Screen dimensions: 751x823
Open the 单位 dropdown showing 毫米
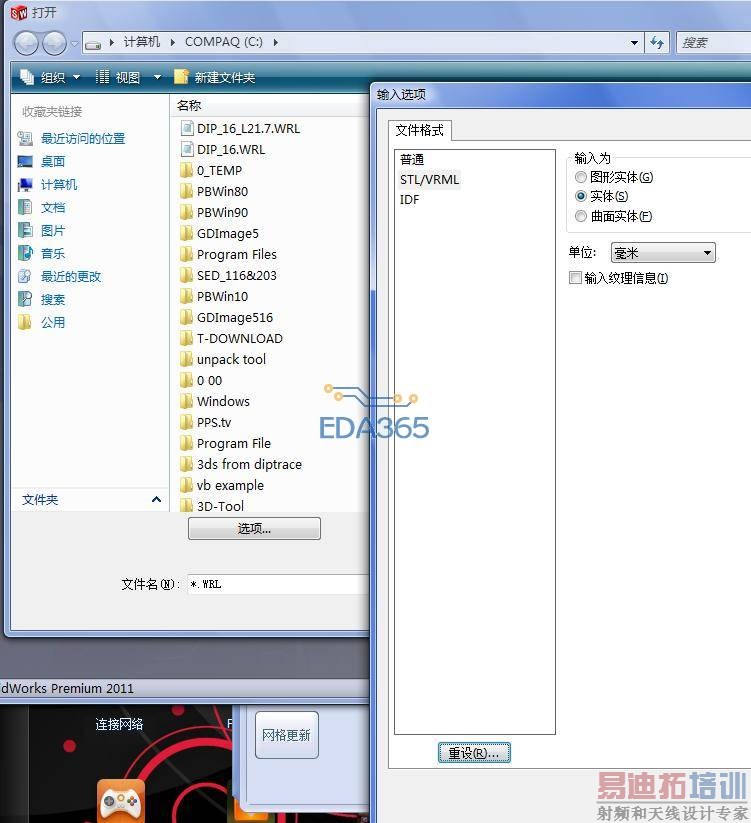point(663,253)
